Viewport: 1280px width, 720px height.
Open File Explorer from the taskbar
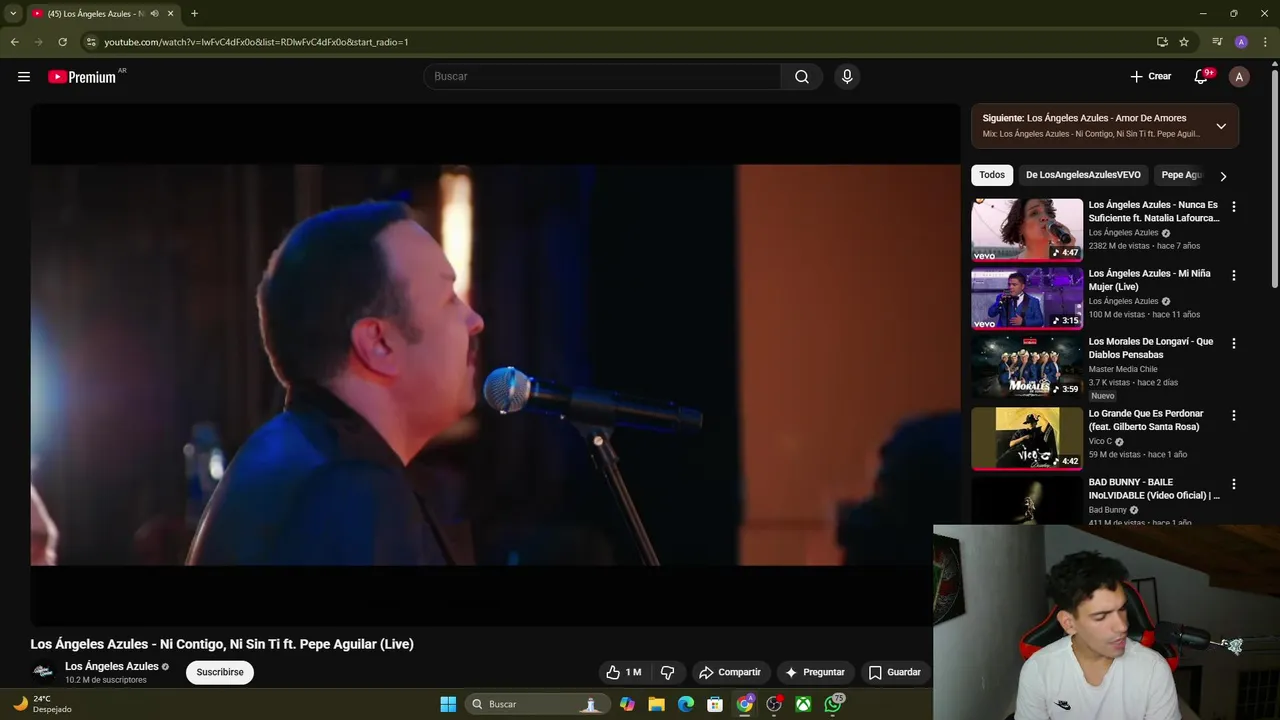656,704
